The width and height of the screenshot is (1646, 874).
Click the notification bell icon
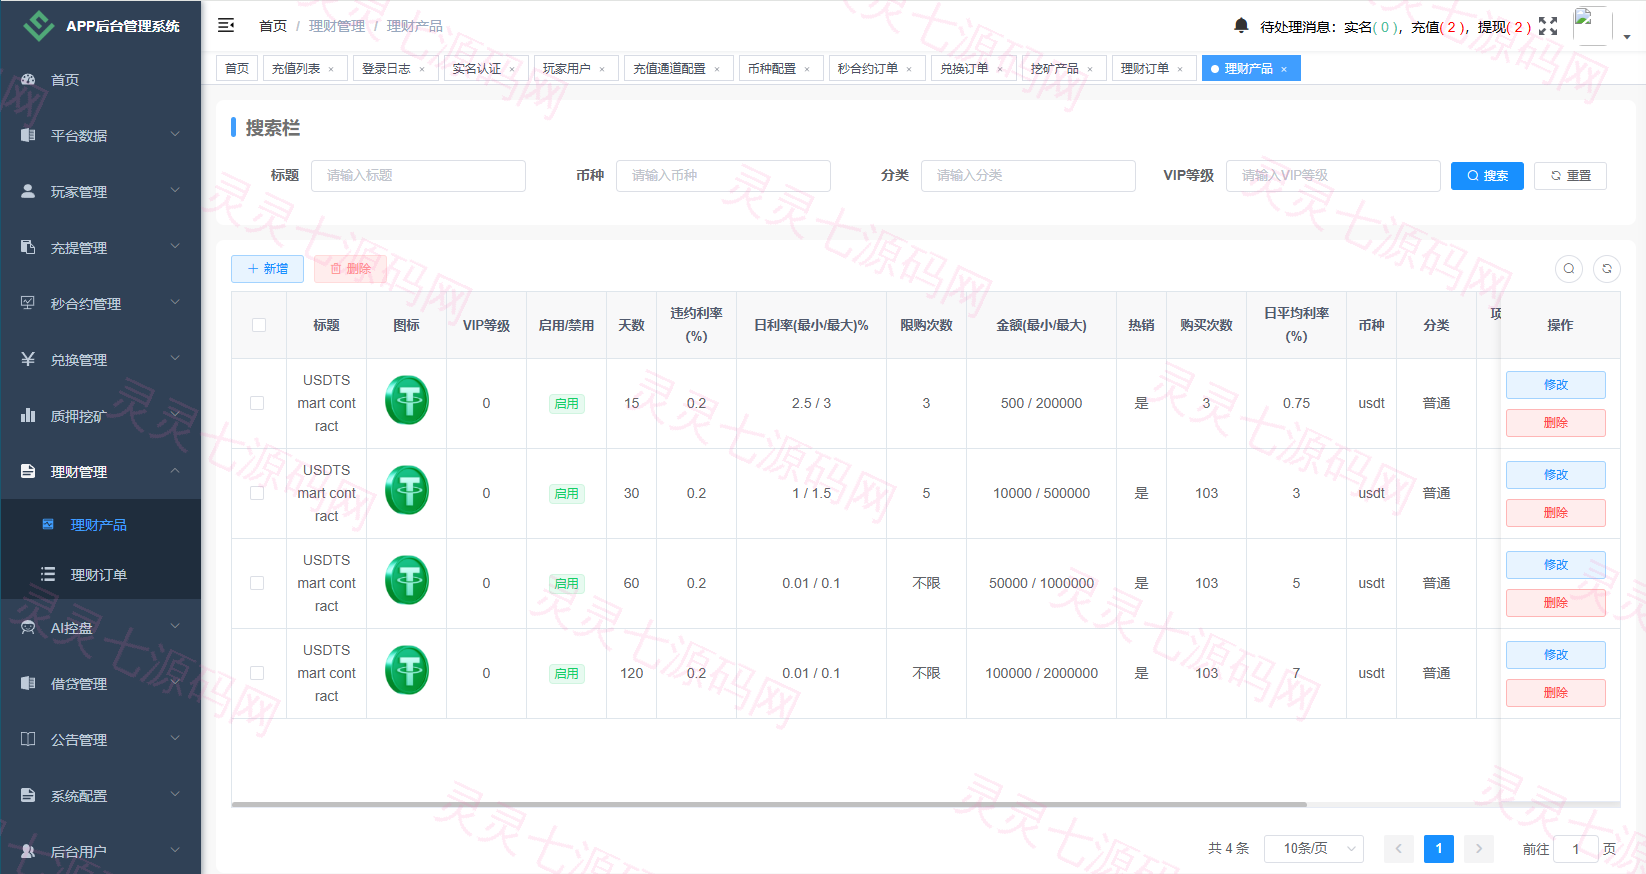1241,25
